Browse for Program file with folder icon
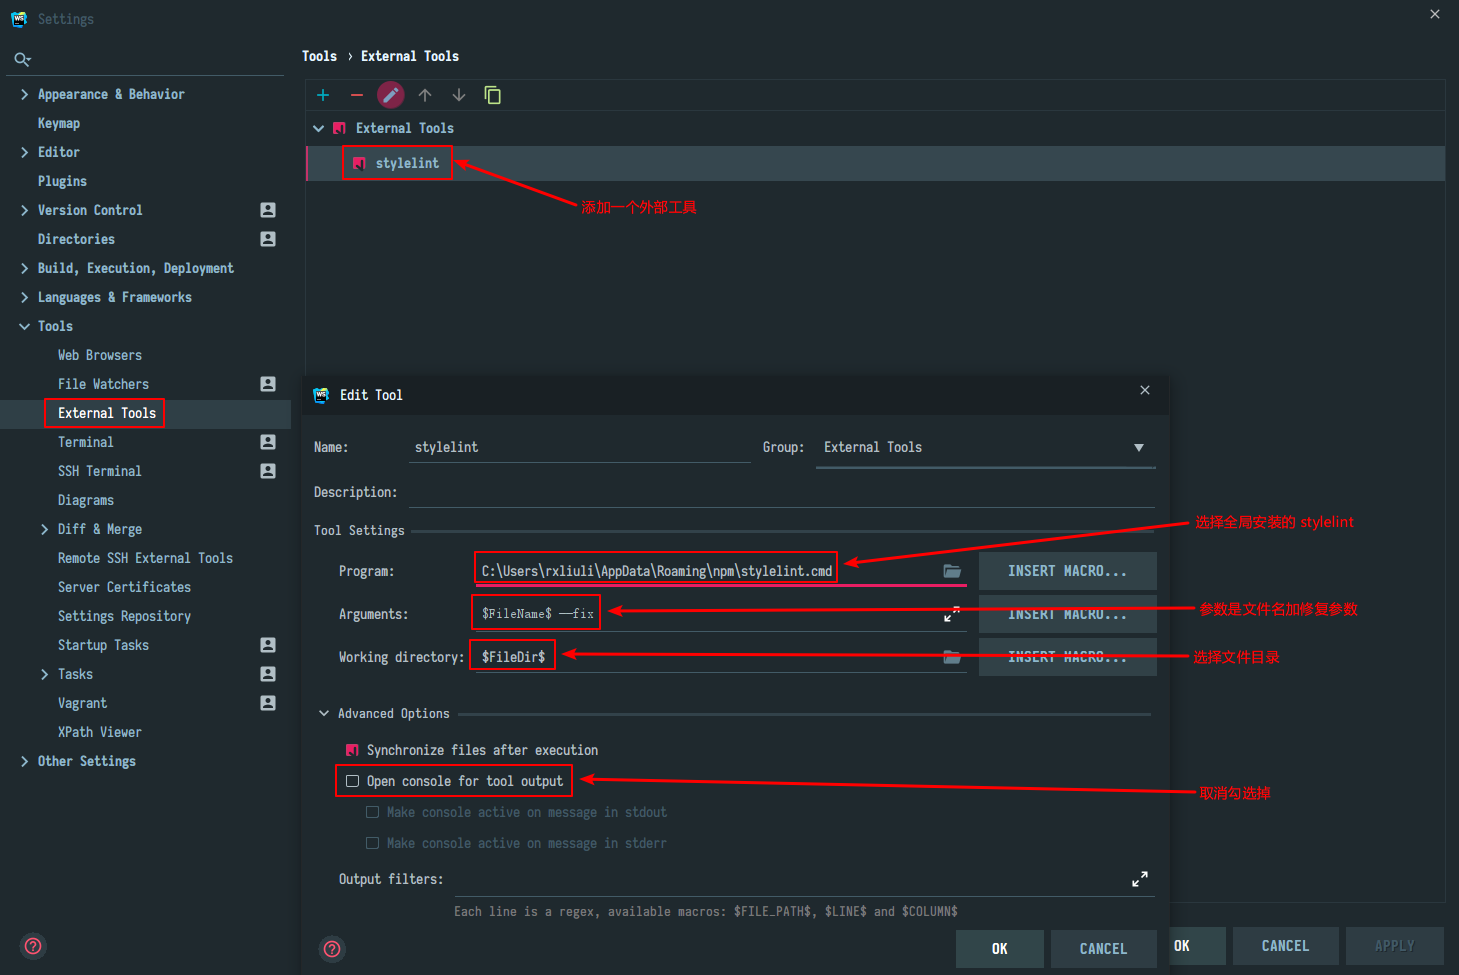This screenshot has width=1459, height=975. pos(952,571)
